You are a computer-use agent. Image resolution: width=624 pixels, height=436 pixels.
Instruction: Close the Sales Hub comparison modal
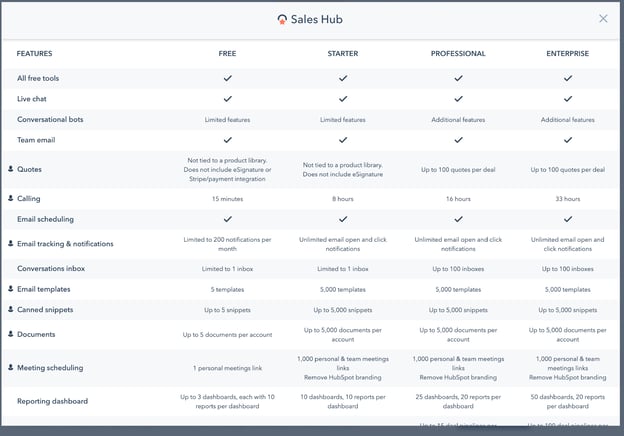pyautogui.click(x=603, y=18)
